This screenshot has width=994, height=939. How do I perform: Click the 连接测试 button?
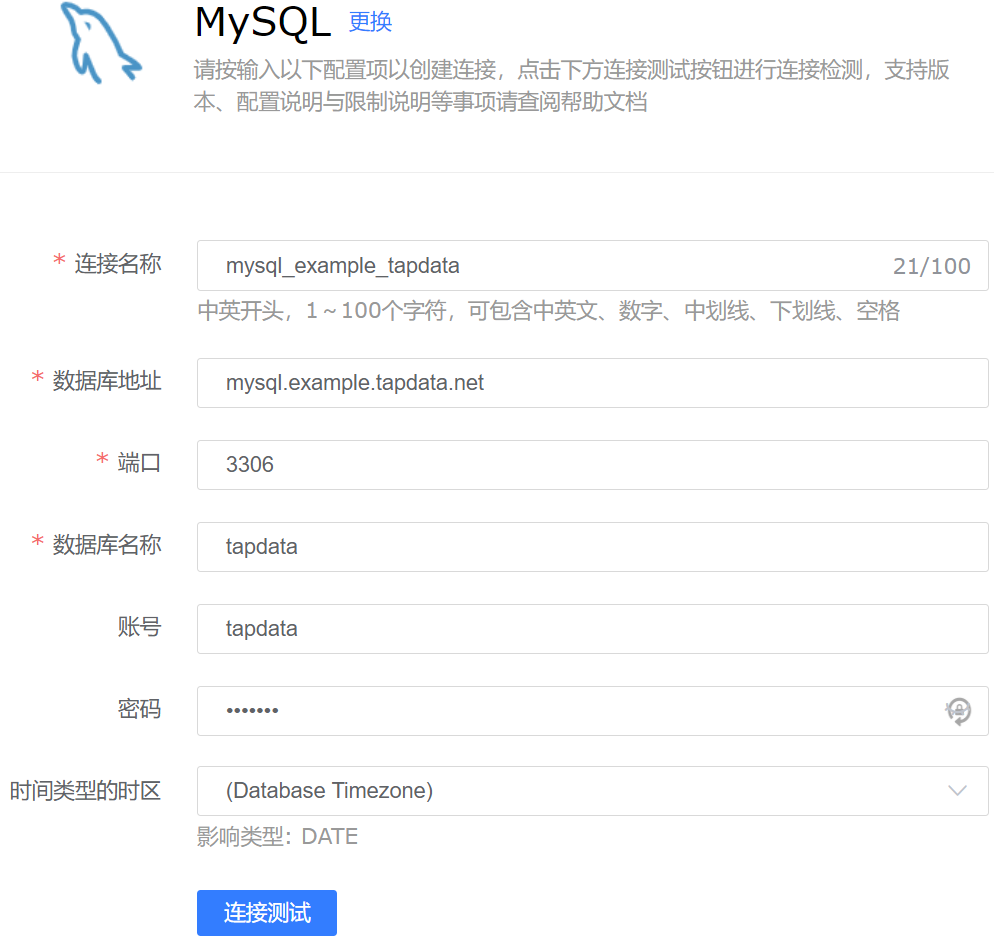[x=267, y=912]
